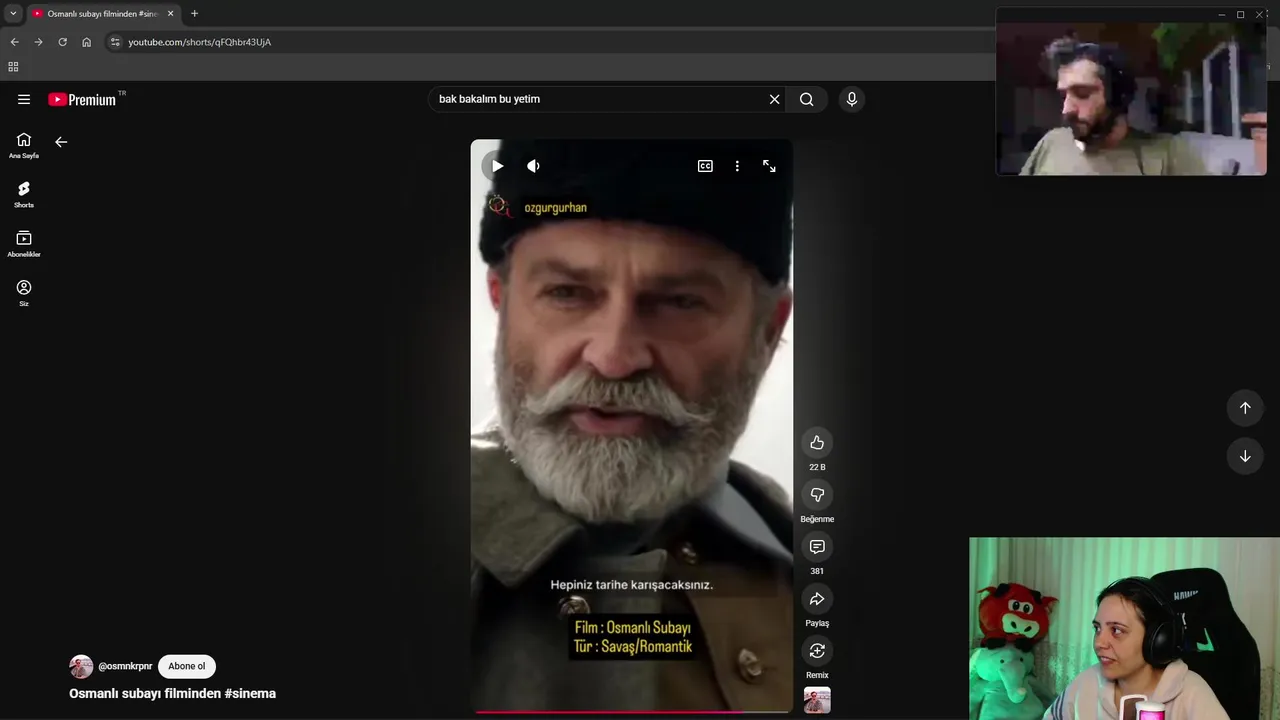Screen dimensions: 1280x720
Task: Reload the YouTube page
Action: (x=62, y=42)
